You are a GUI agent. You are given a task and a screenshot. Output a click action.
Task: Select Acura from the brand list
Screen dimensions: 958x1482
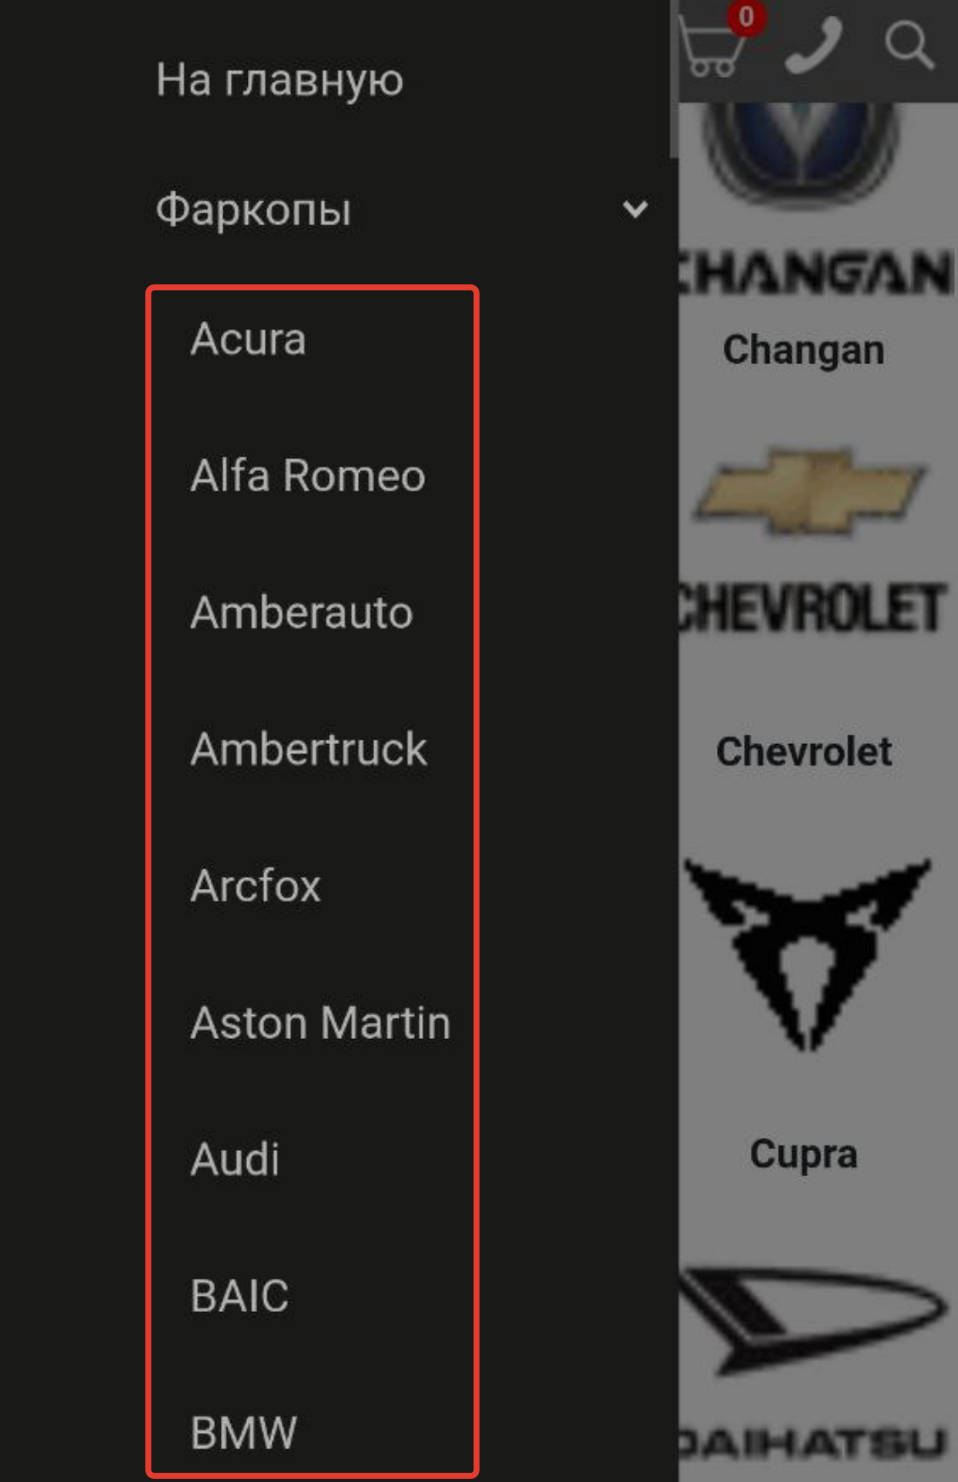(248, 339)
